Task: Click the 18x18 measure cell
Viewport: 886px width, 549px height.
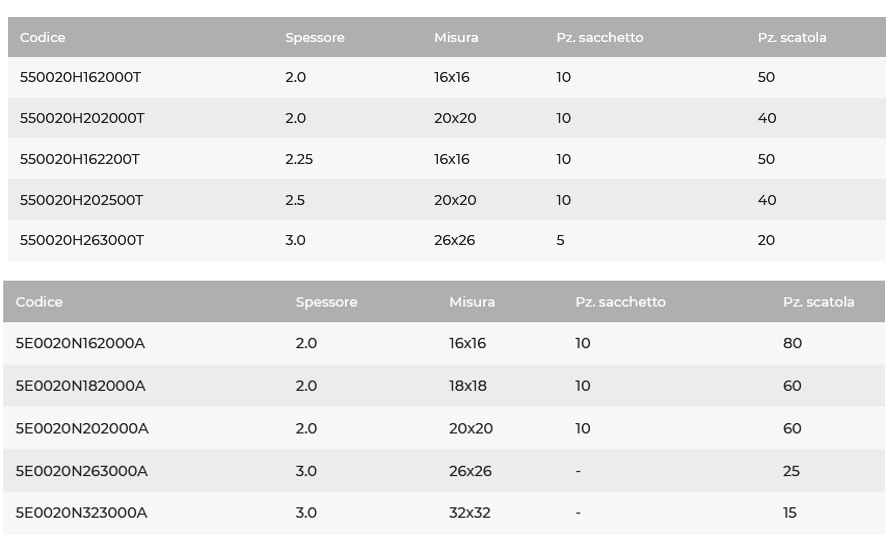Action: click(x=468, y=386)
